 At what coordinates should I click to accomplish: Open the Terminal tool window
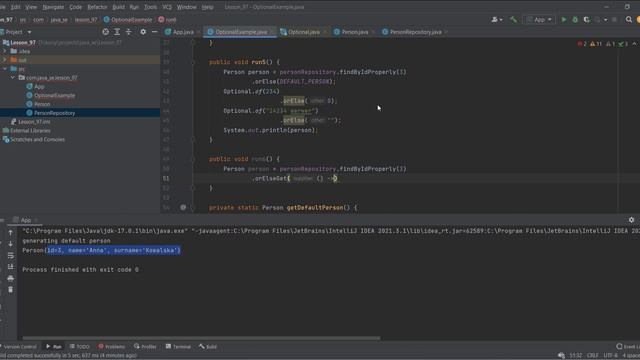178,347
